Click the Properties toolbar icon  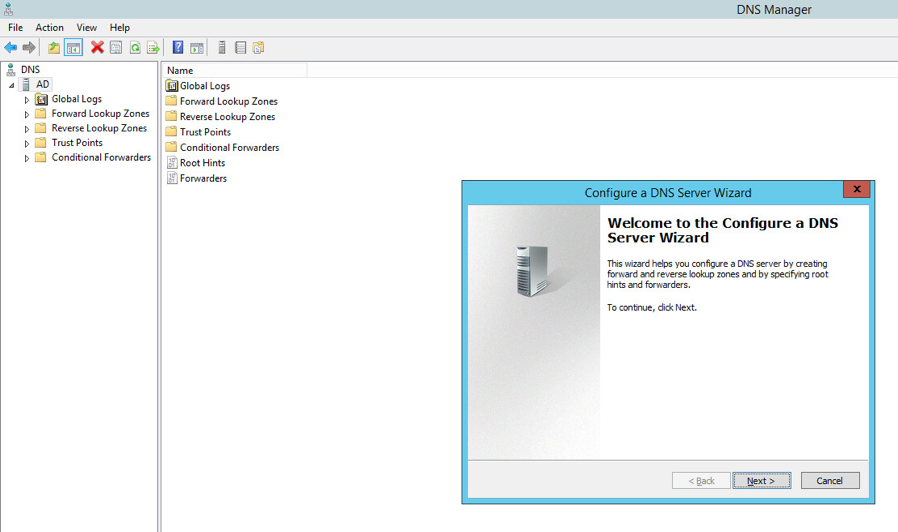[x=116, y=47]
